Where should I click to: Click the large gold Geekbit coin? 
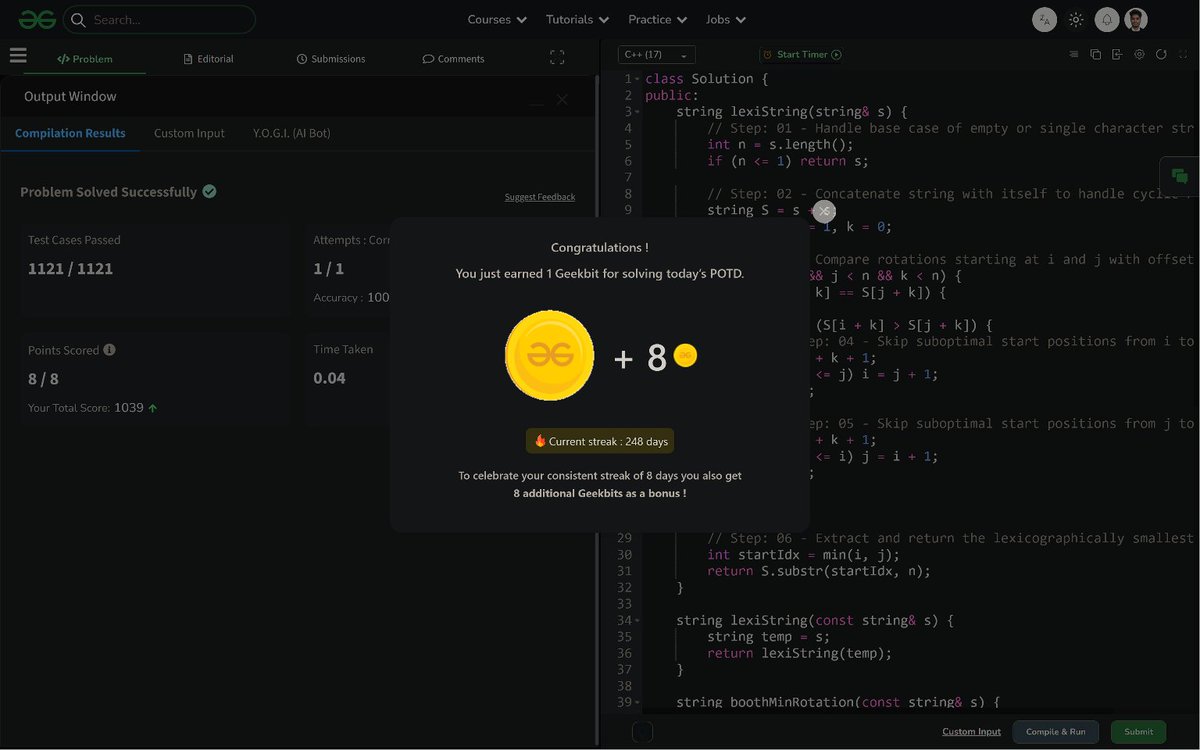[549, 356]
